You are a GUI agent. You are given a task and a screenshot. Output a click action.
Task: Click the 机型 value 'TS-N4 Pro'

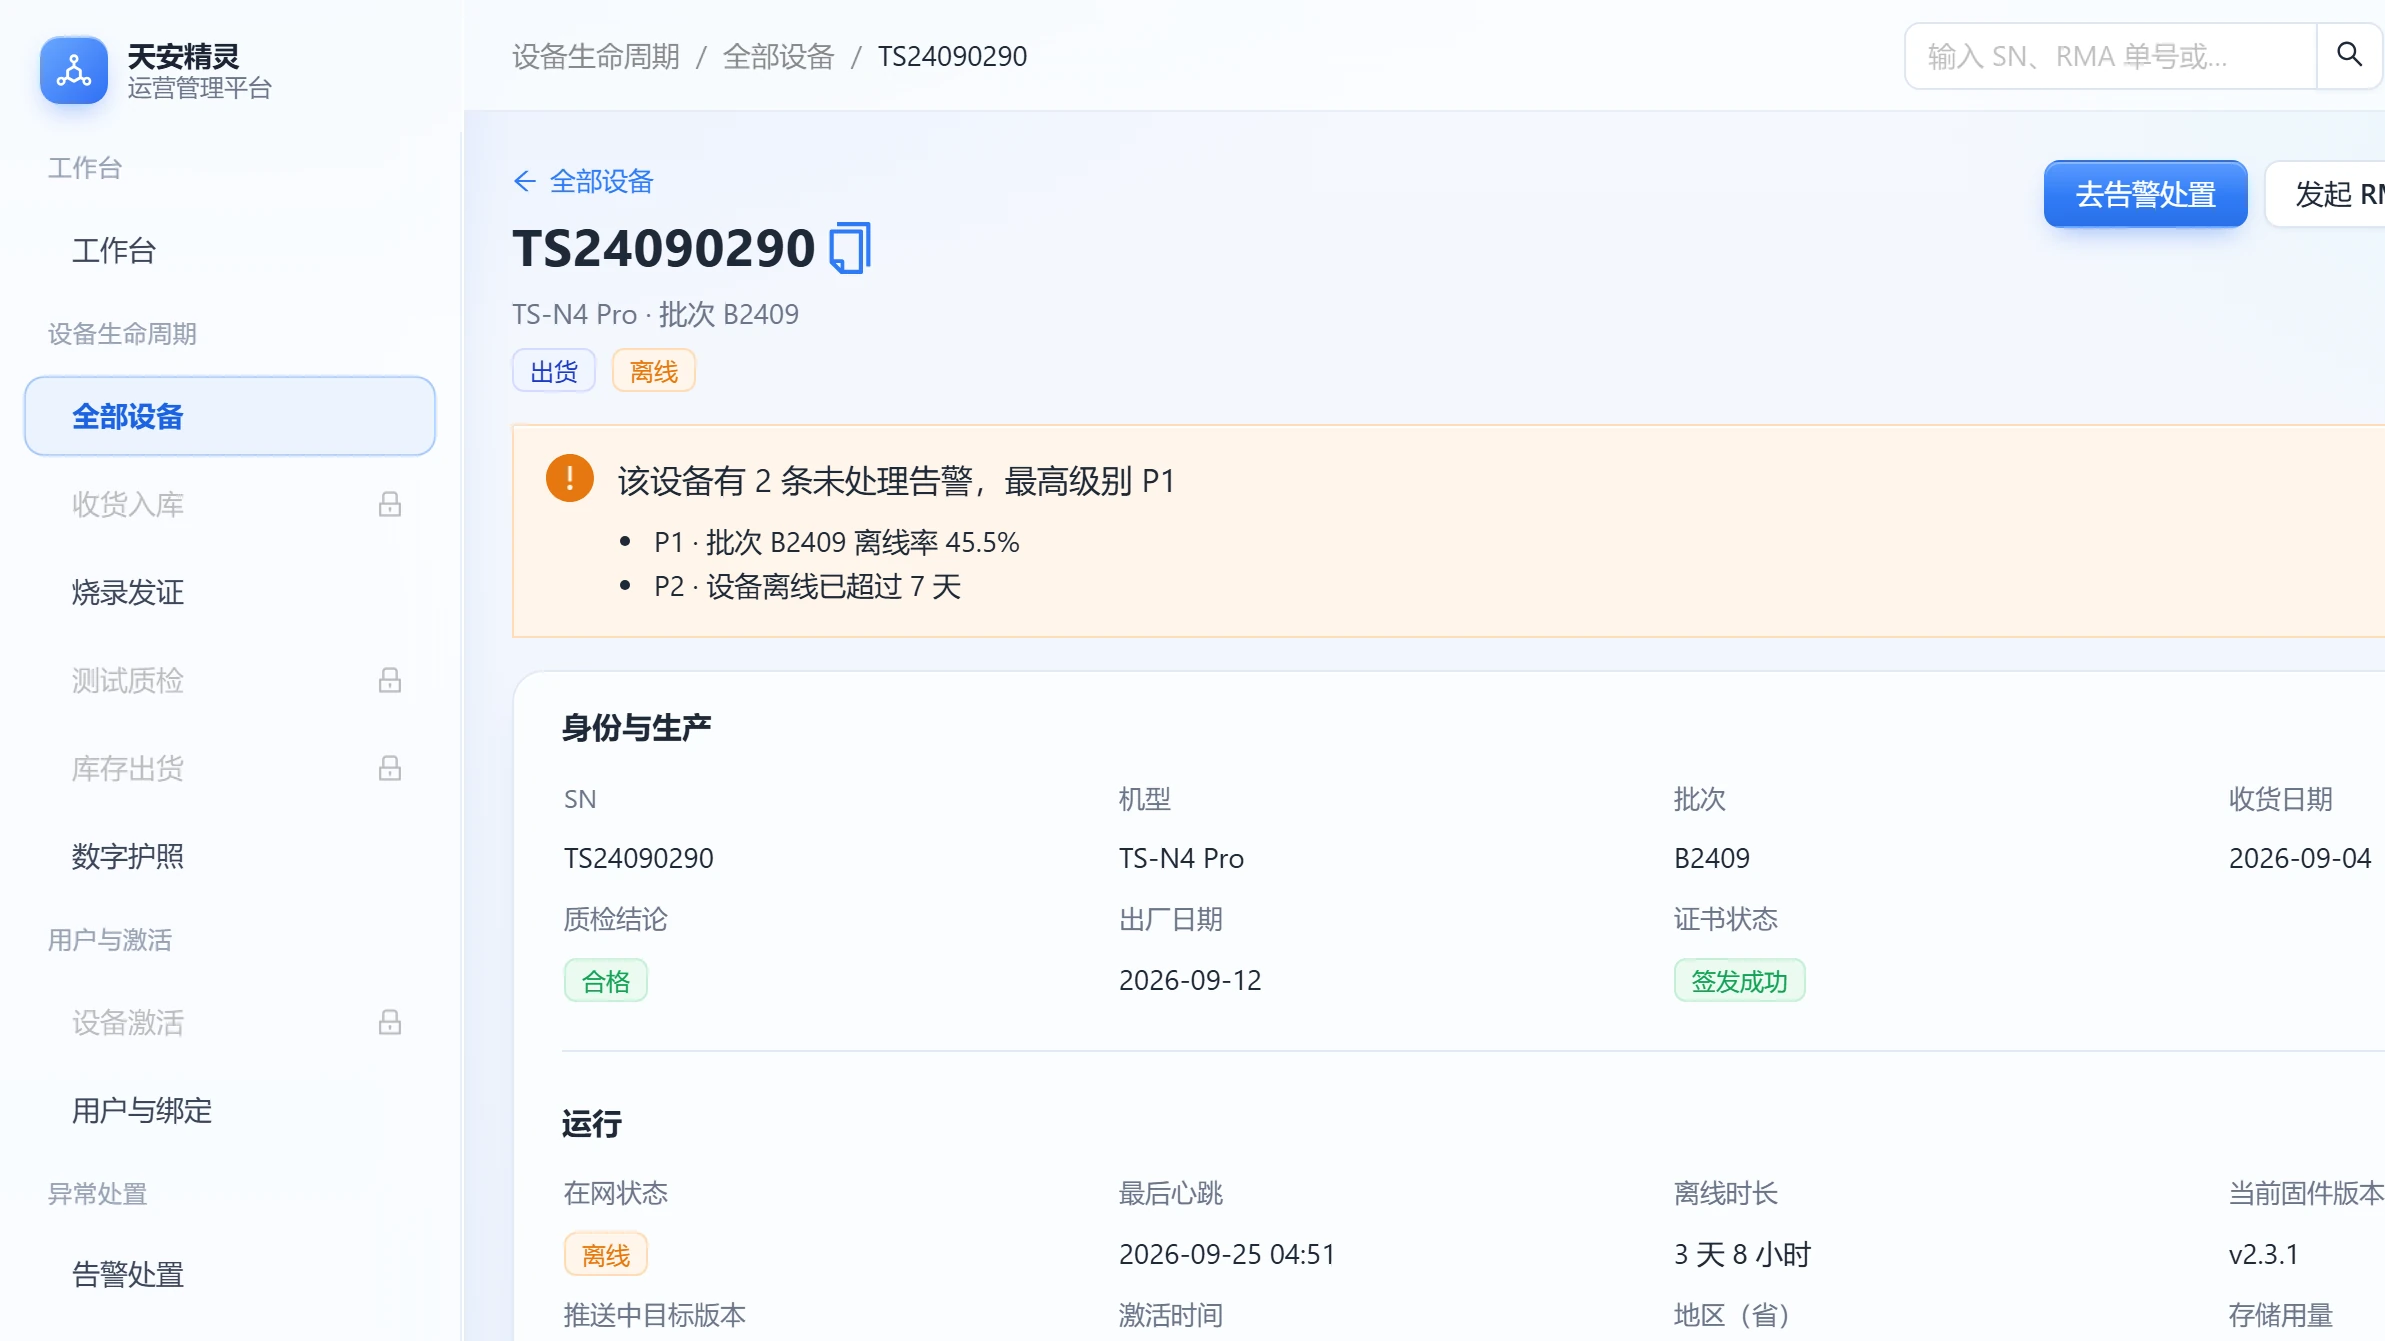(x=1181, y=858)
